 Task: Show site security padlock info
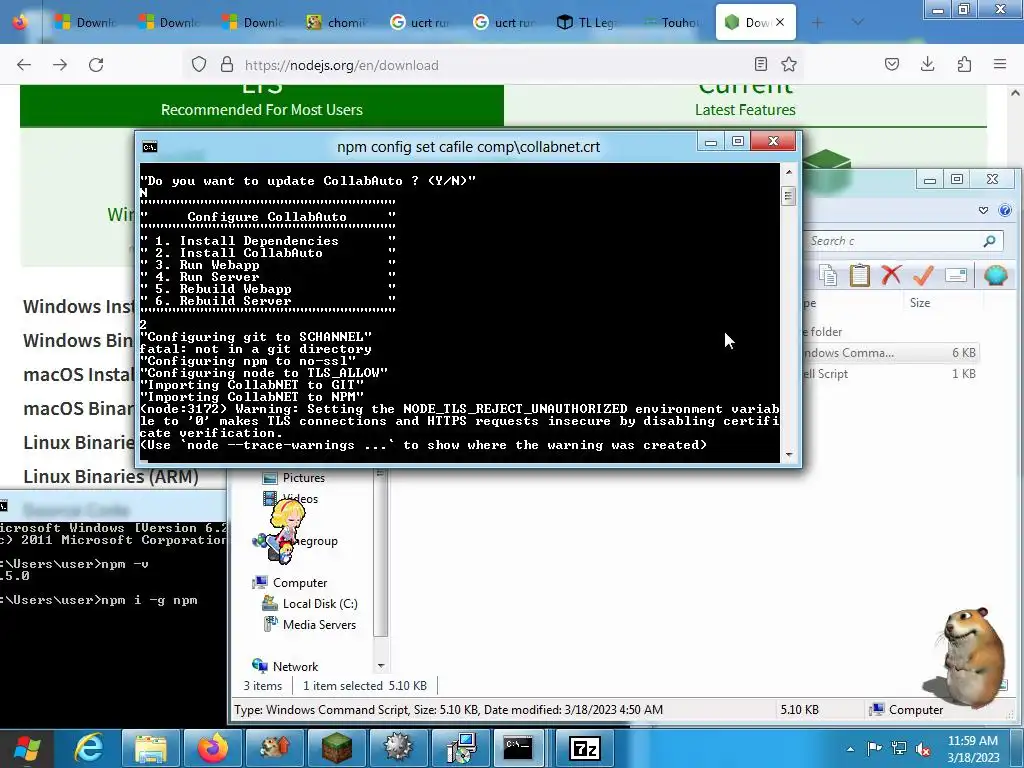pyautogui.click(x=227, y=64)
